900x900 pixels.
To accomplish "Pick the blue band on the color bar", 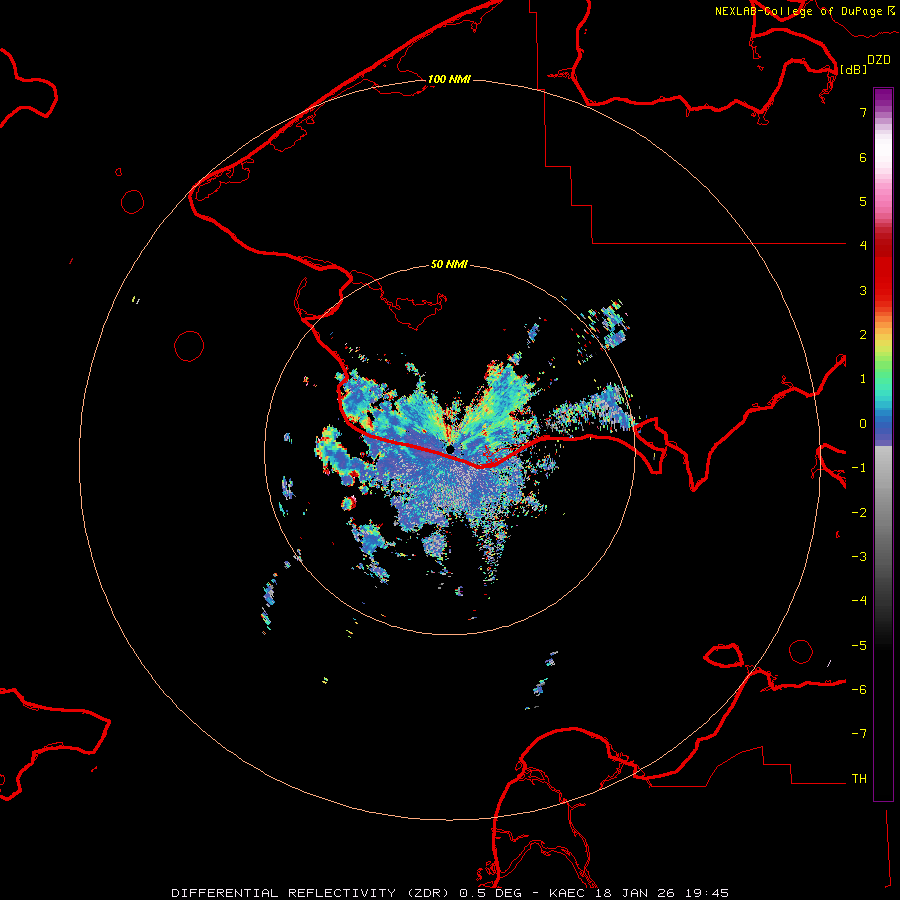I will (x=883, y=425).
